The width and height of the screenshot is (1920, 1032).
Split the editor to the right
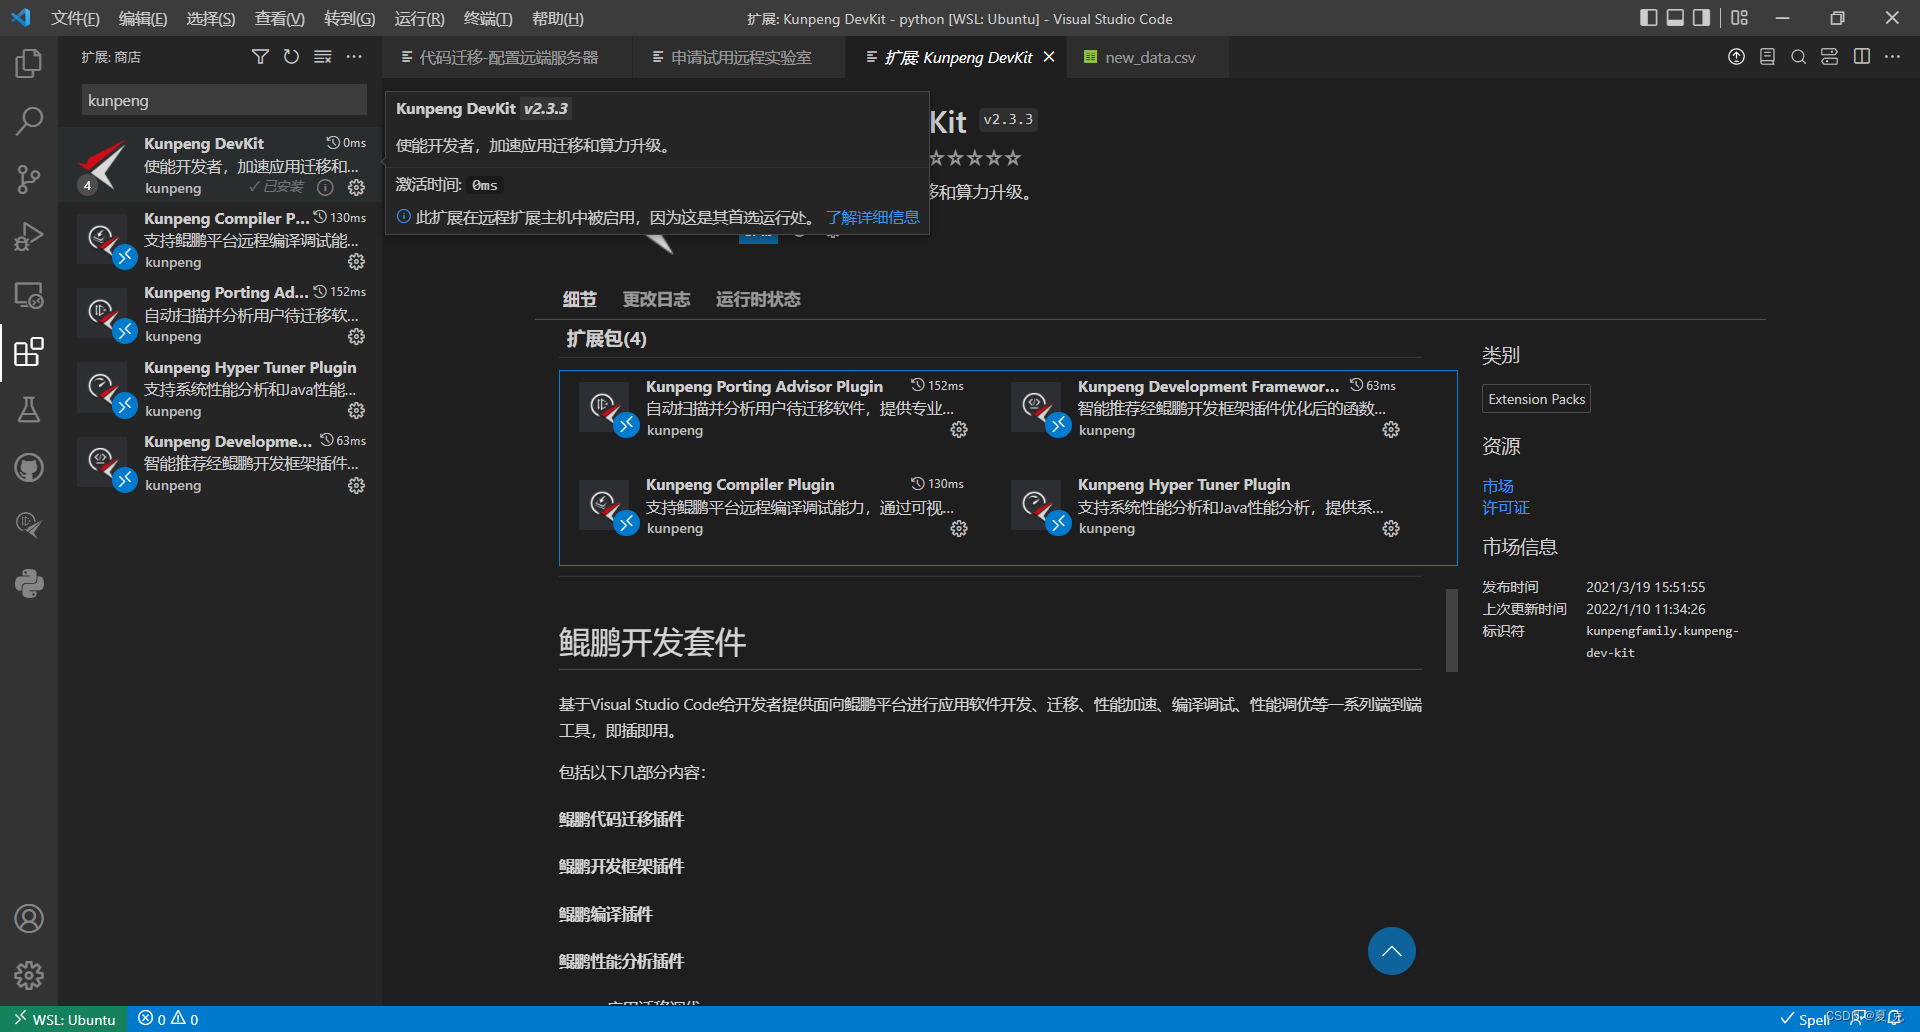[1861, 57]
